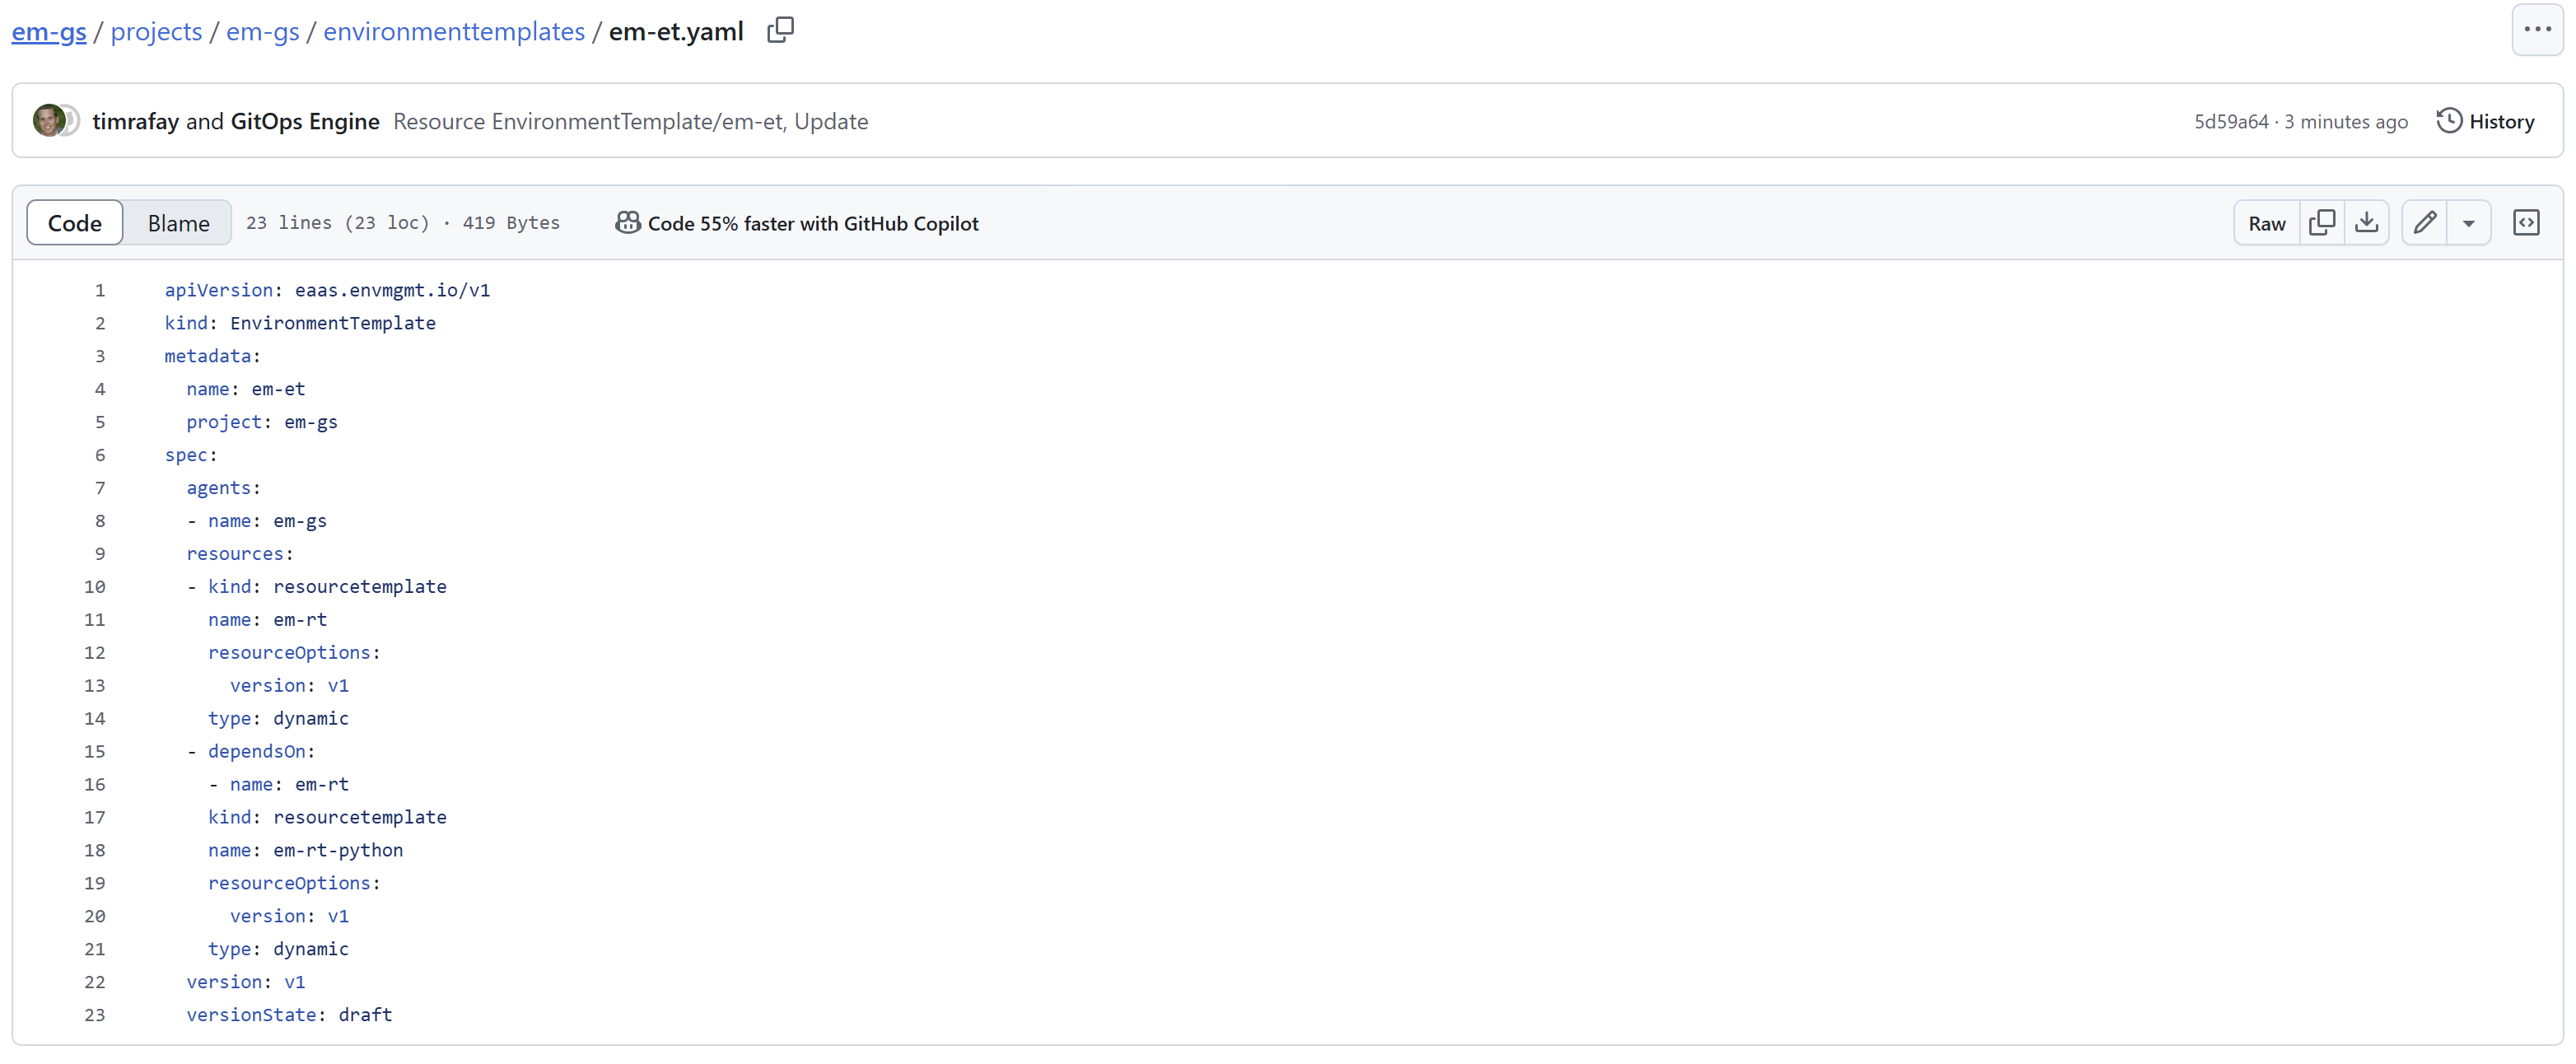Open more file actions with ellipsis icon
This screenshot has height=1064, width=2576.
tap(2537, 29)
